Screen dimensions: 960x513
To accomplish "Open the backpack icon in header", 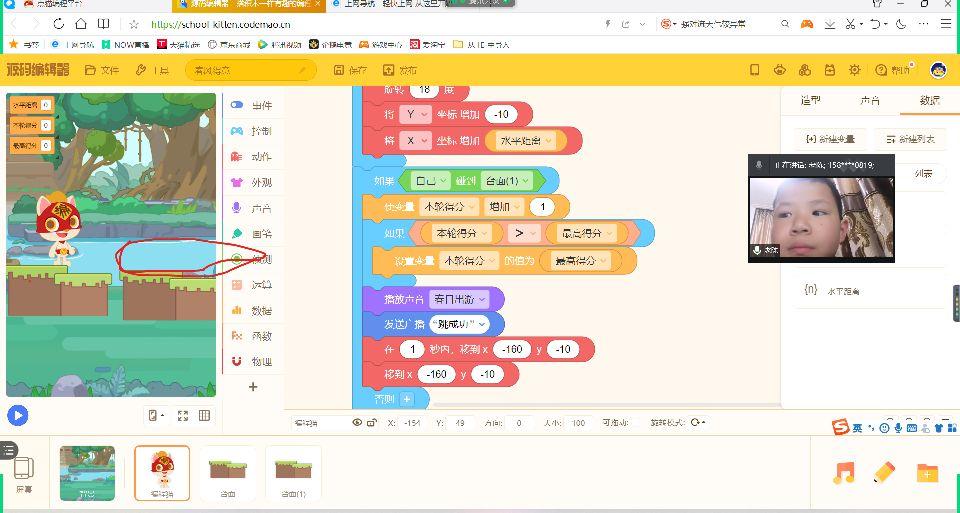I will pos(830,70).
